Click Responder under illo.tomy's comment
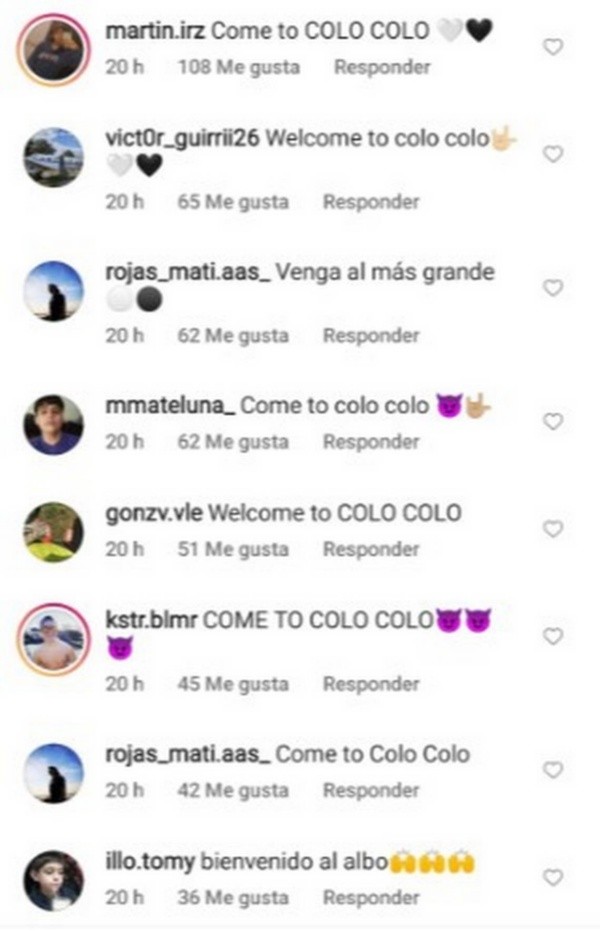The height and width of the screenshot is (931, 600). [371, 898]
